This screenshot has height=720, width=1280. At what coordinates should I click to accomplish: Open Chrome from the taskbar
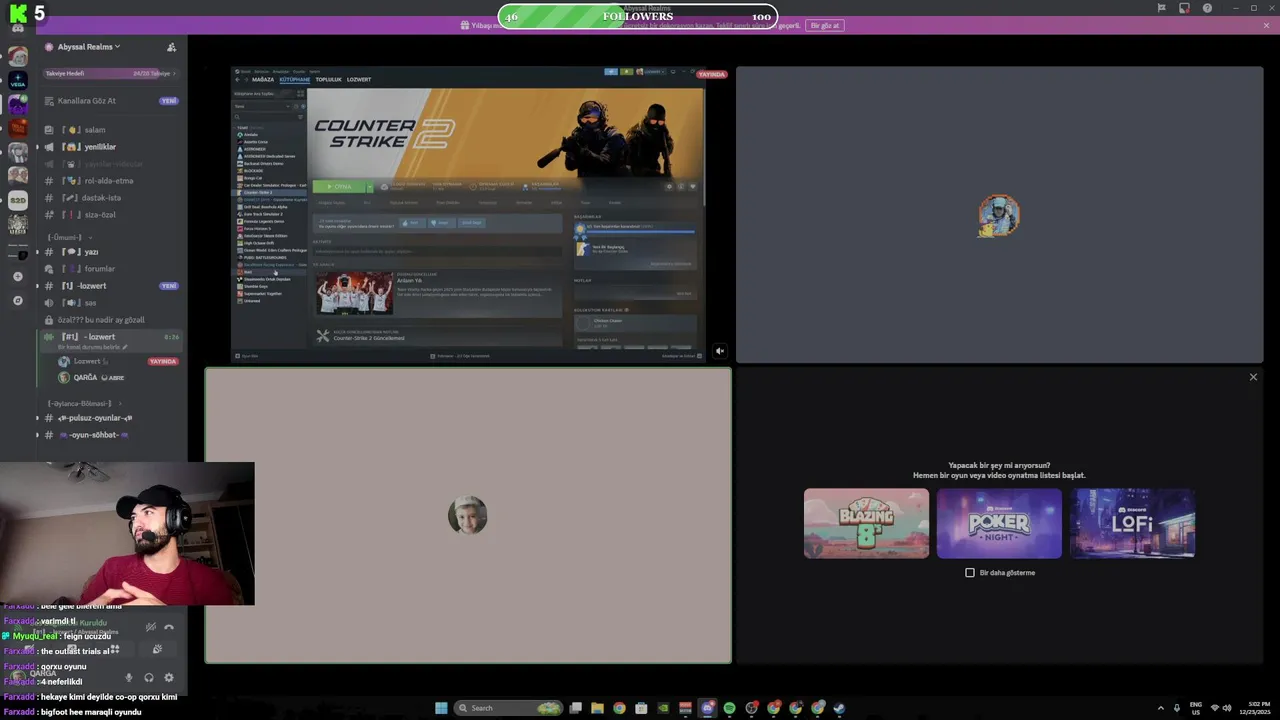619,708
